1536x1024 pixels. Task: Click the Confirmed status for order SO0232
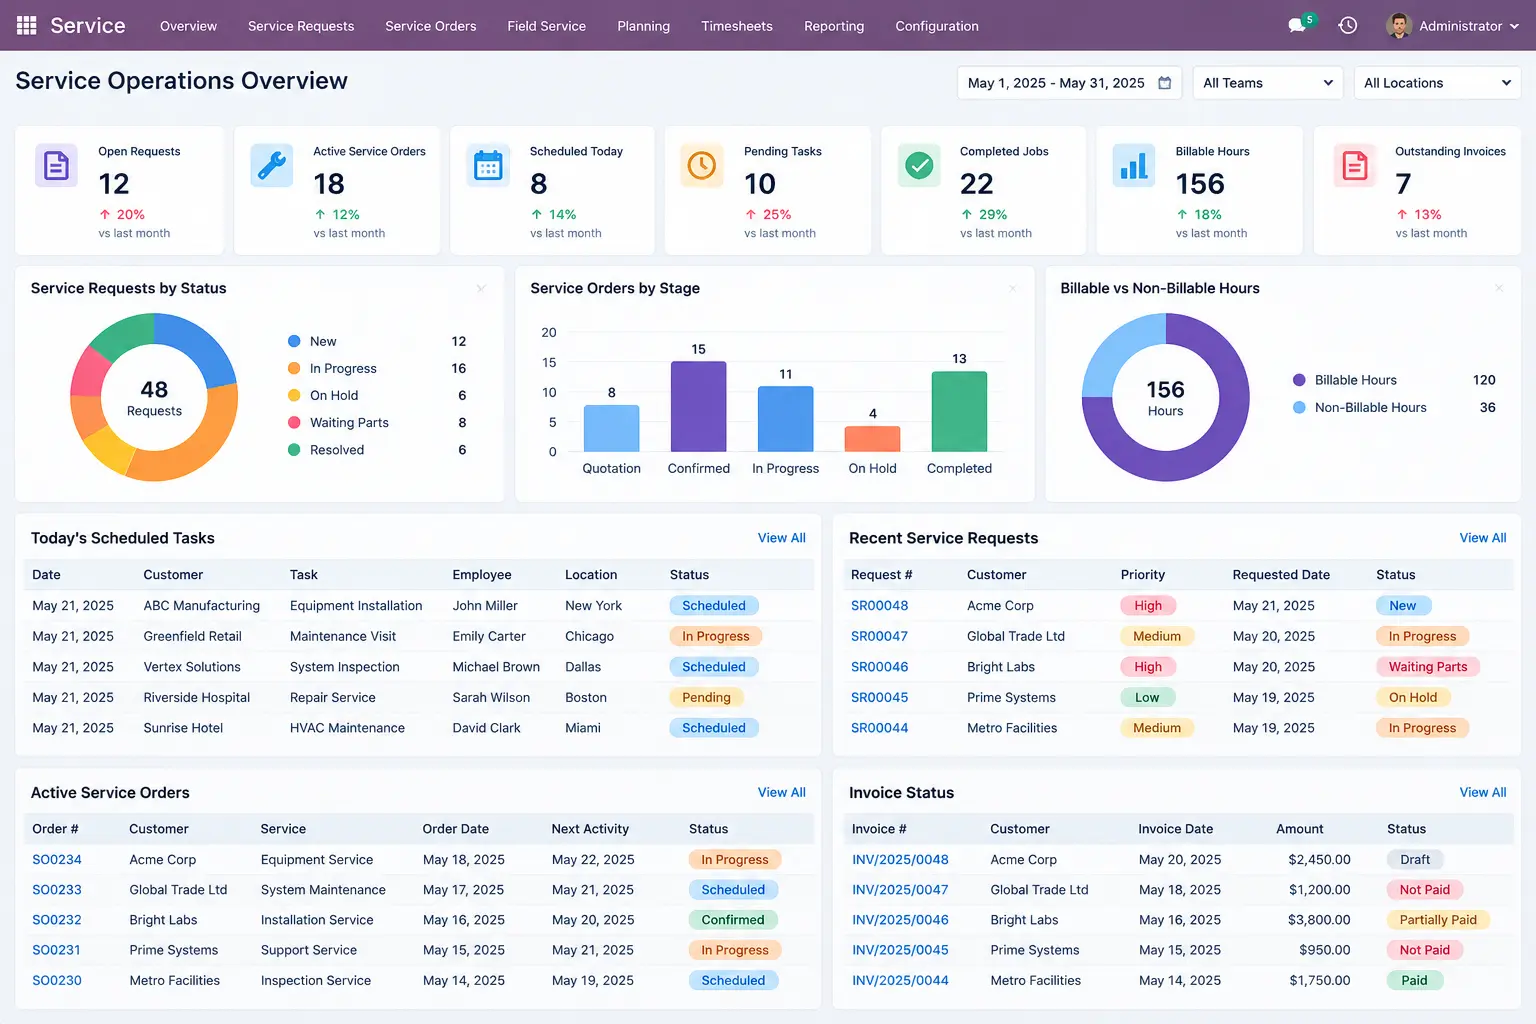pyautogui.click(x=733, y=920)
